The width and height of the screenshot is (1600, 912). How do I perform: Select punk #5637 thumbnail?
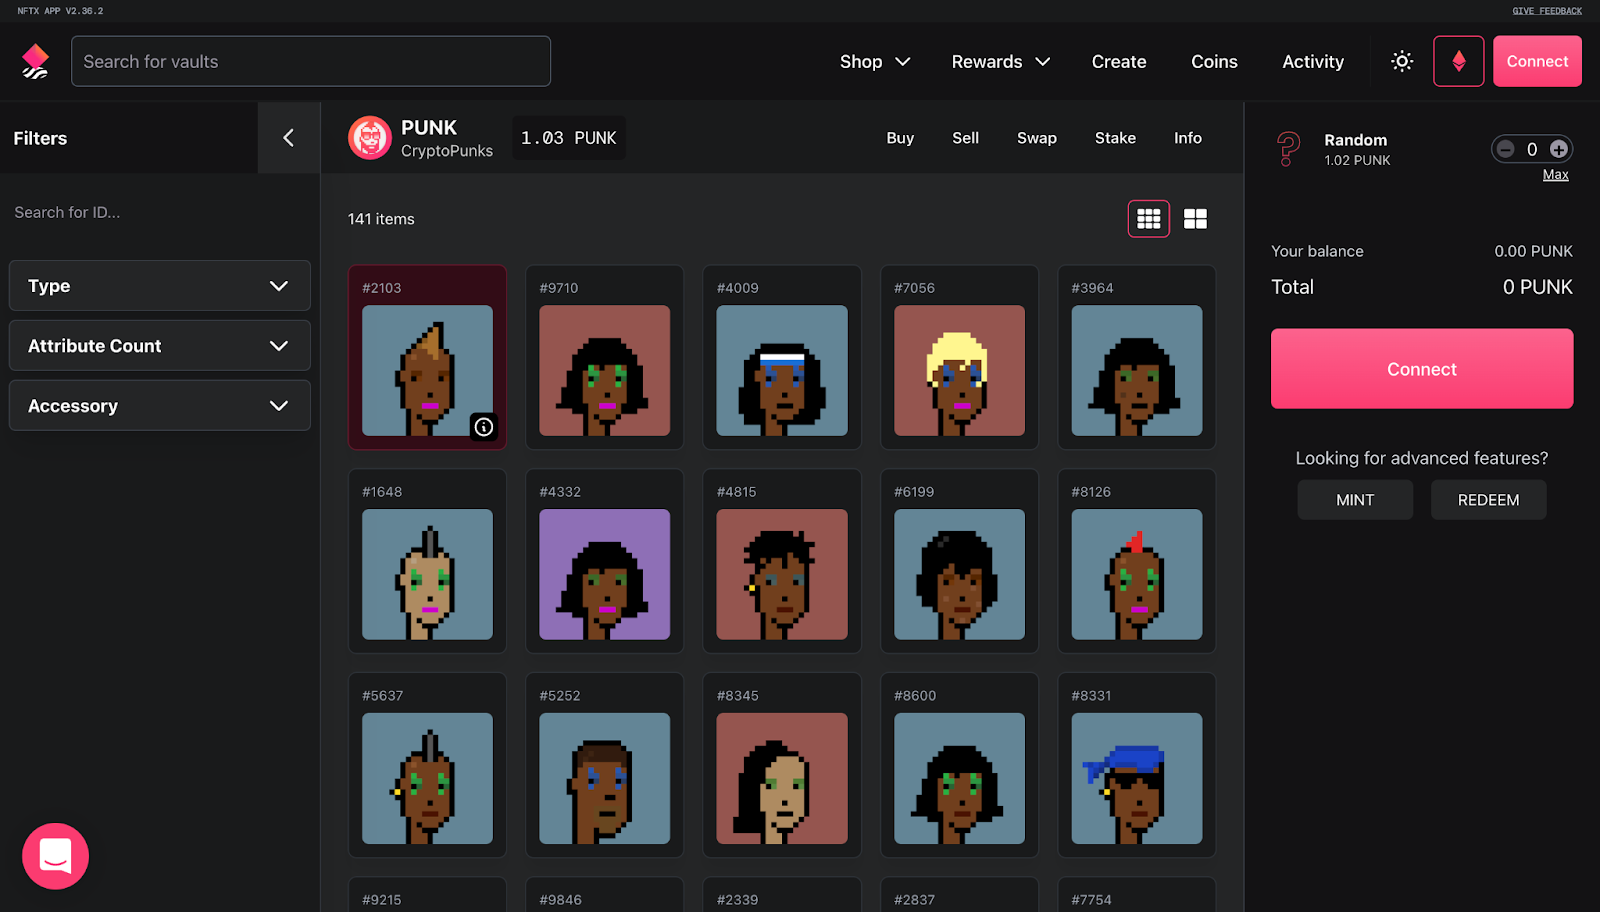(x=427, y=778)
